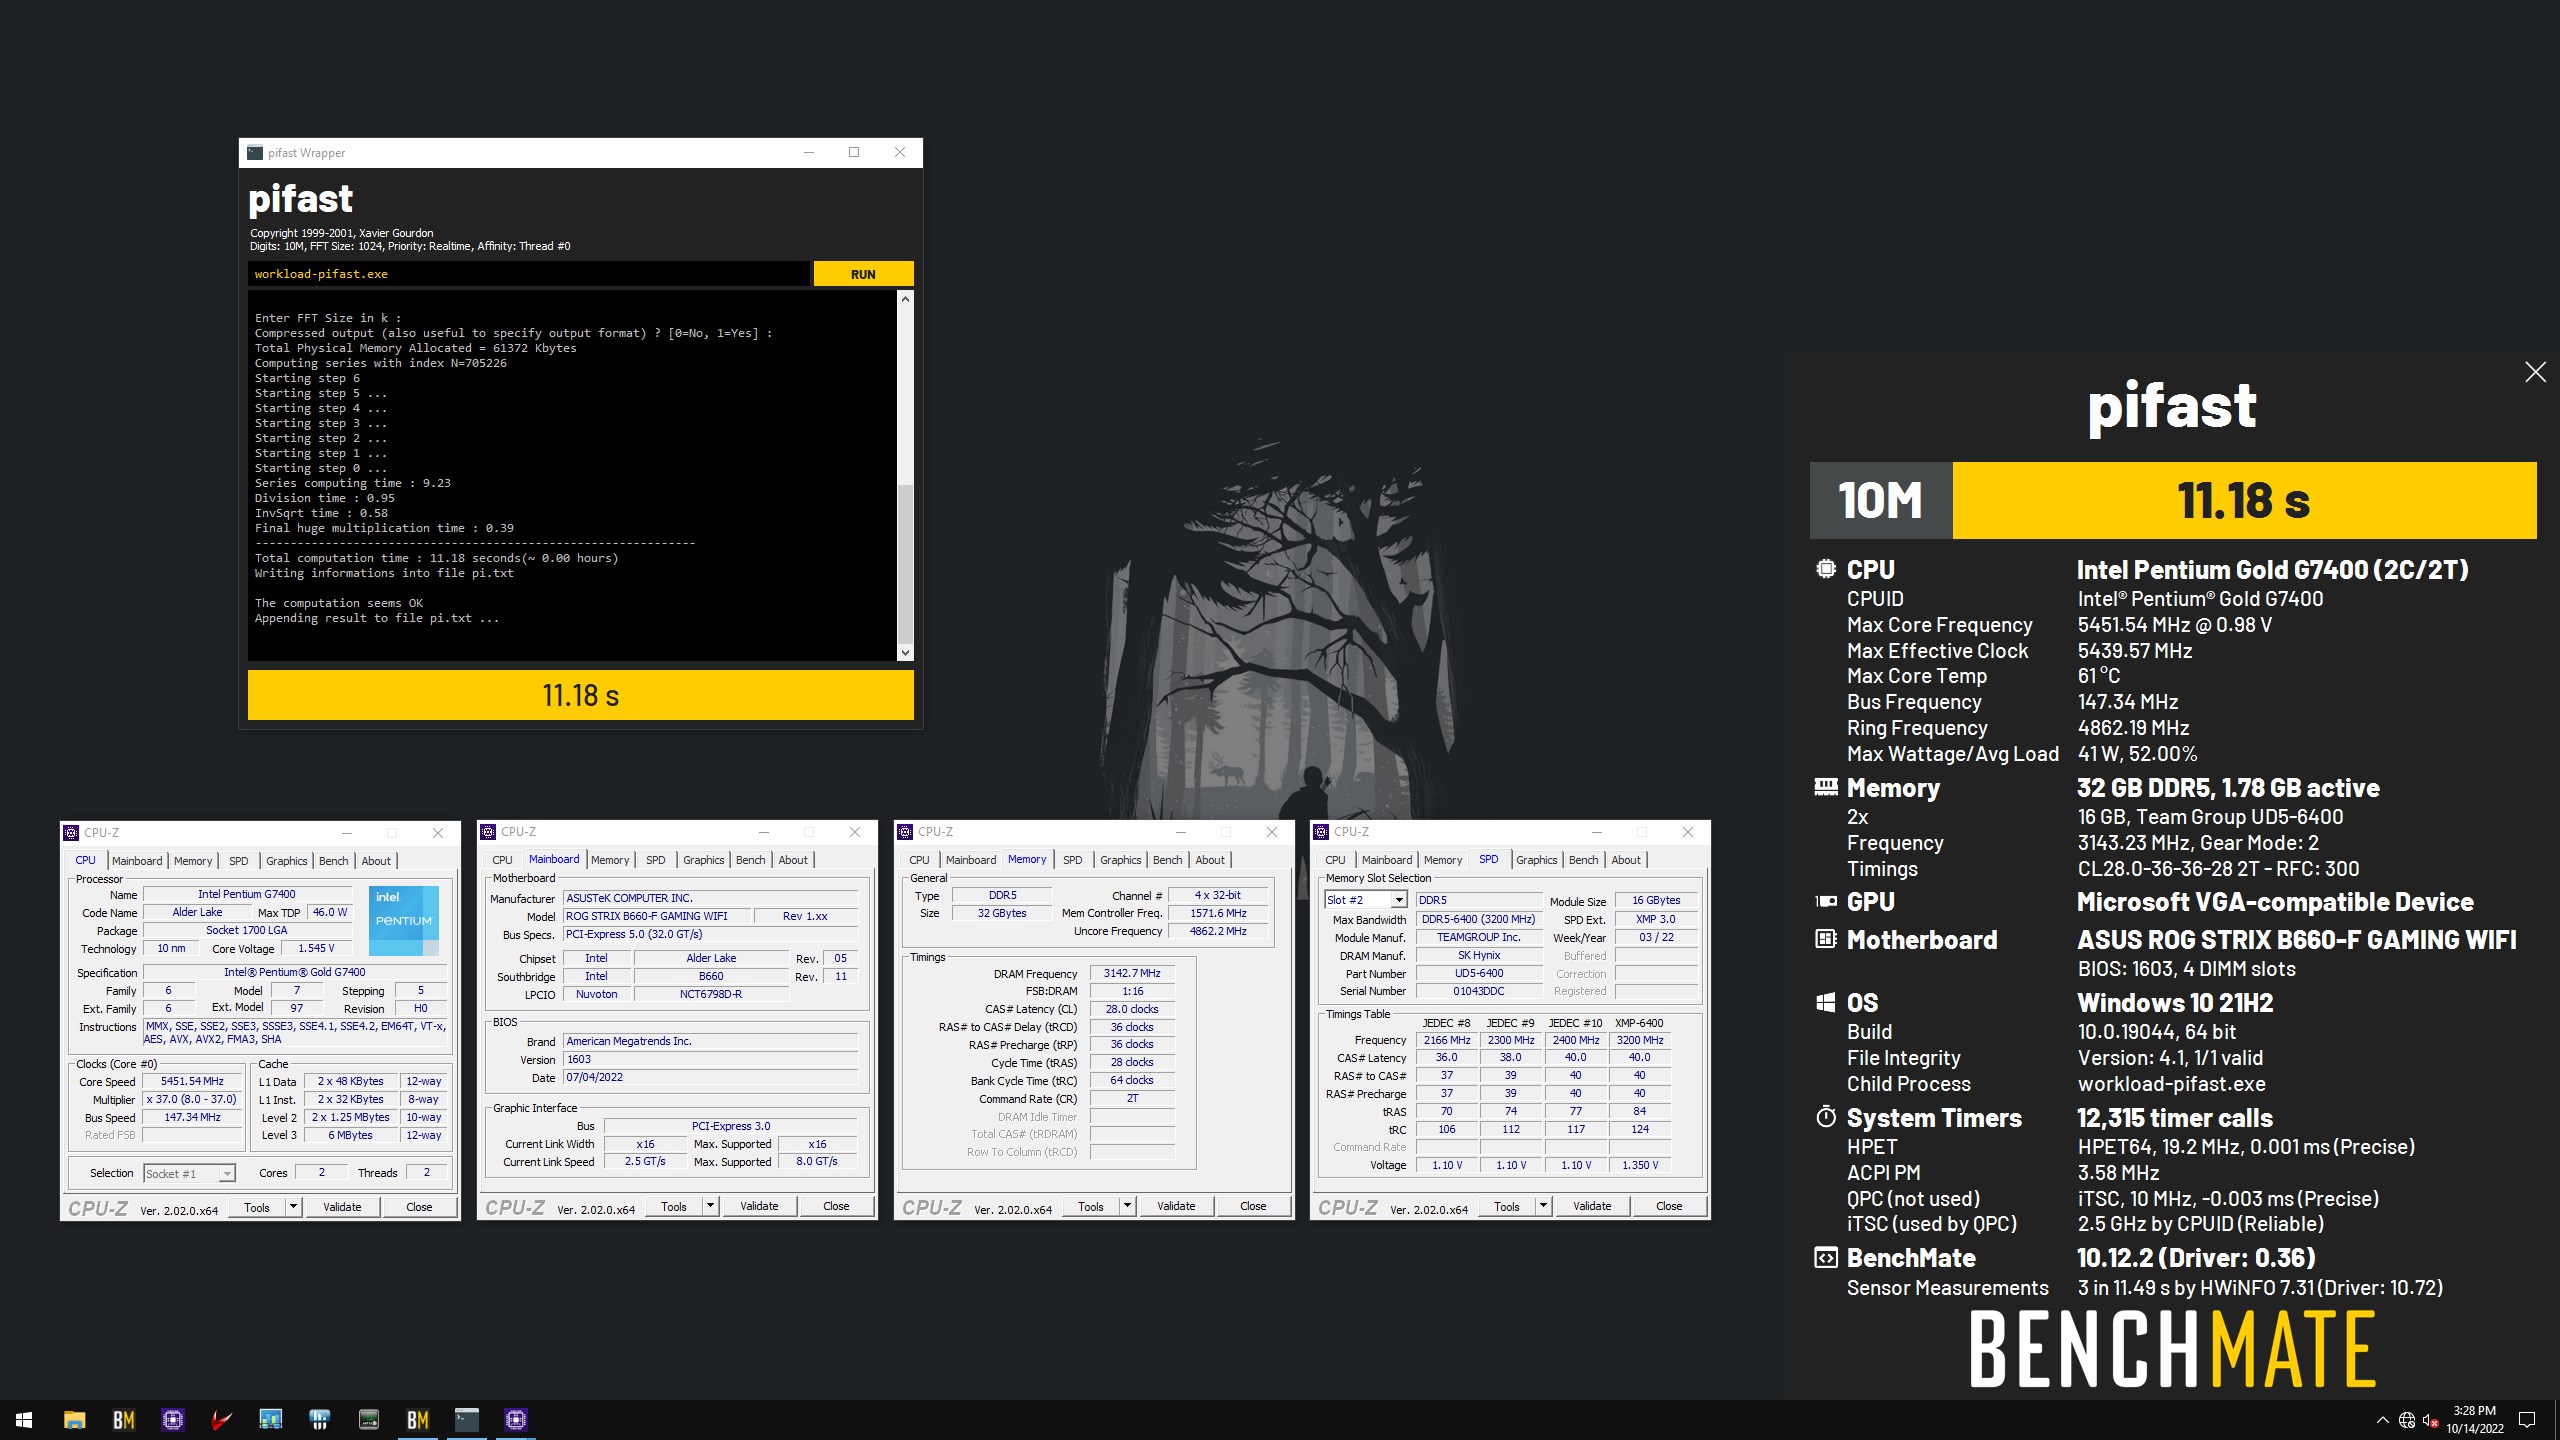Open SPD tab in CPU-Z CPU window
2560x1440 pixels.
[x=238, y=861]
